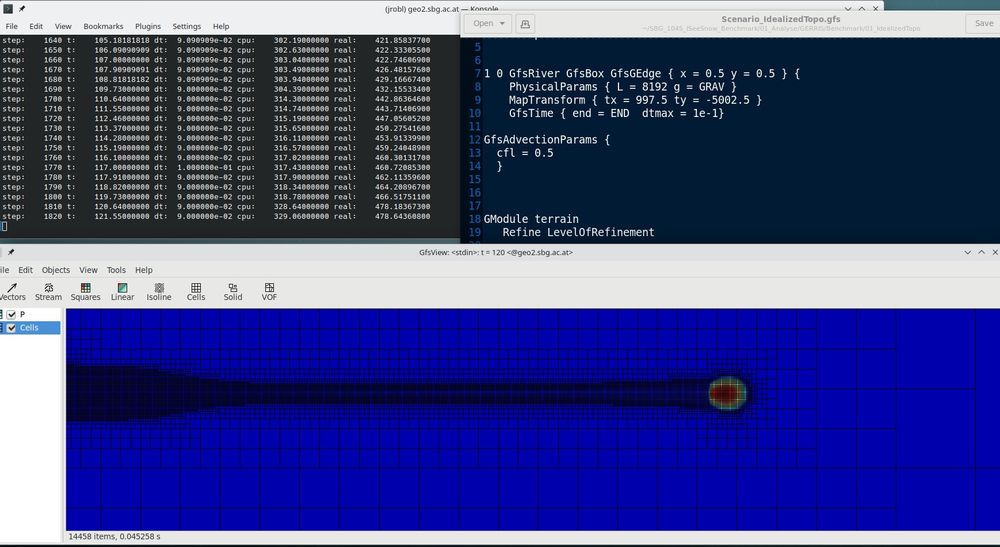Select the Cells row in object list
Screen dimensions: 1000x547
click(32, 328)
